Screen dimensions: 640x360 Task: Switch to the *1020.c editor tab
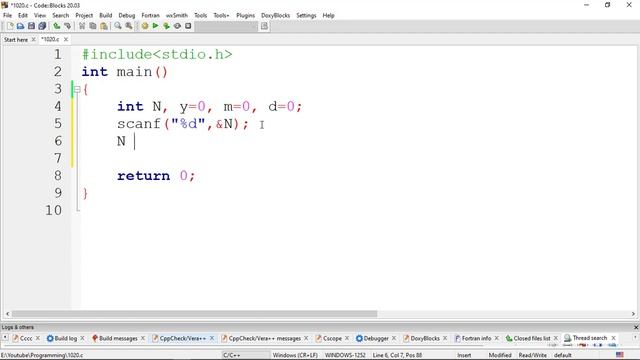pyautogui.click(x=50, y=40)
